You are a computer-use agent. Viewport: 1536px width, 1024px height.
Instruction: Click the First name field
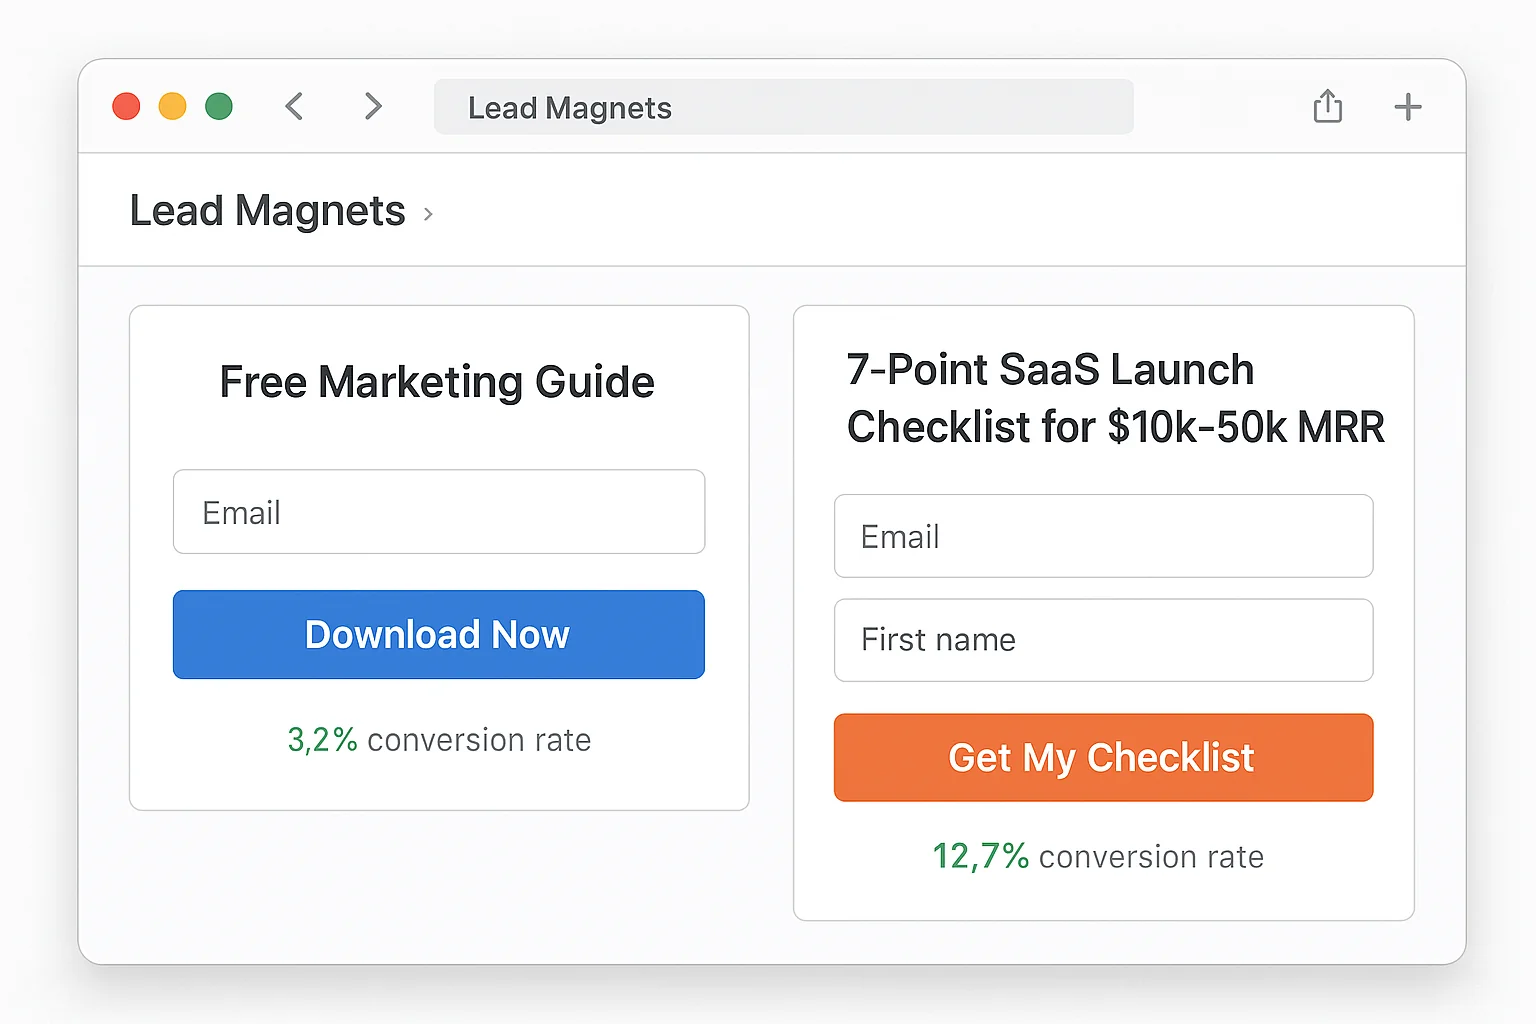click(1103, 640)
